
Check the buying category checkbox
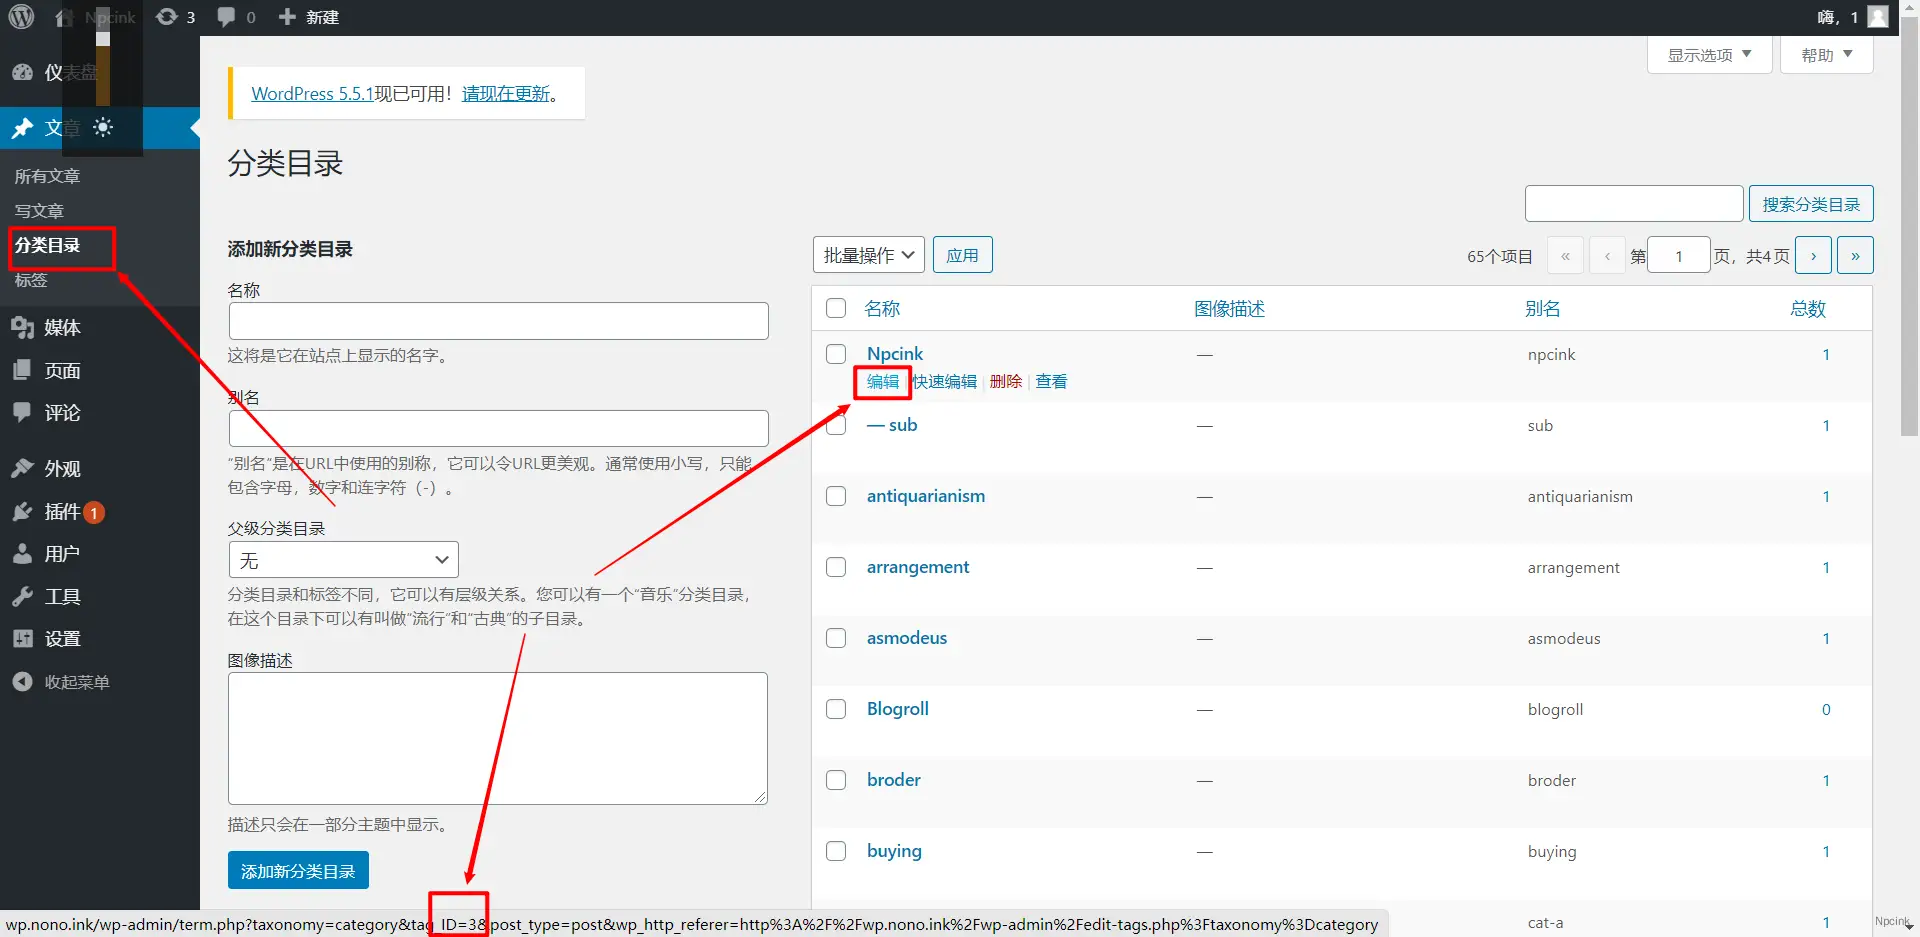[x=836, y=851]
